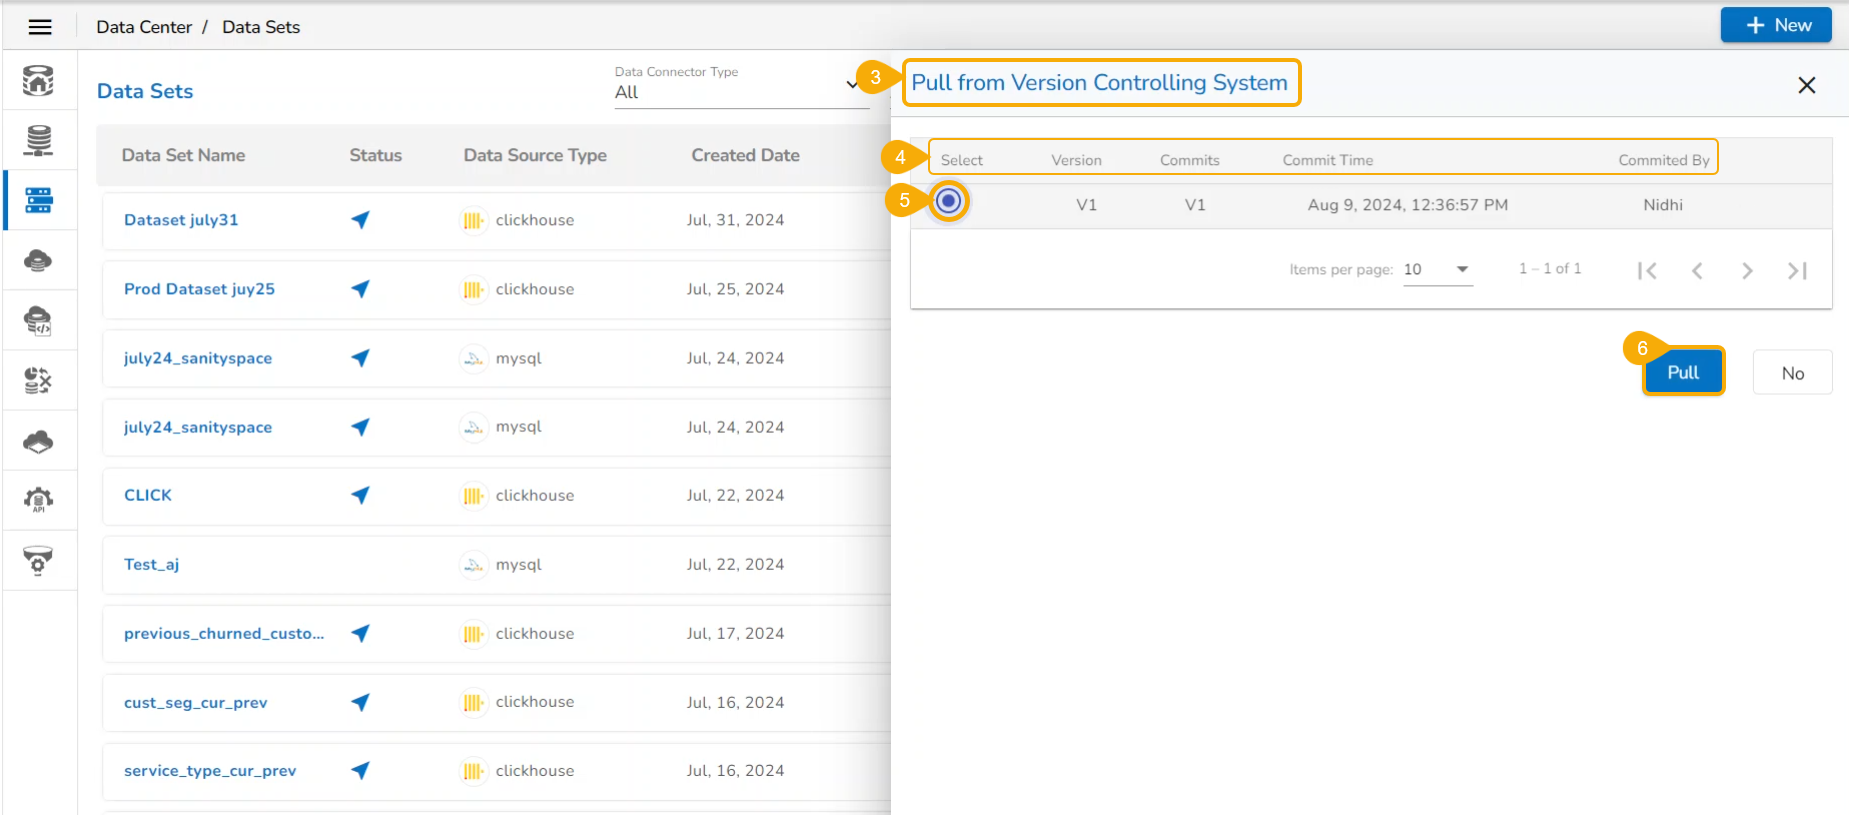Click Data Center in the breadcrumb
The image size is (1849, 815).
tap(144, 27)
